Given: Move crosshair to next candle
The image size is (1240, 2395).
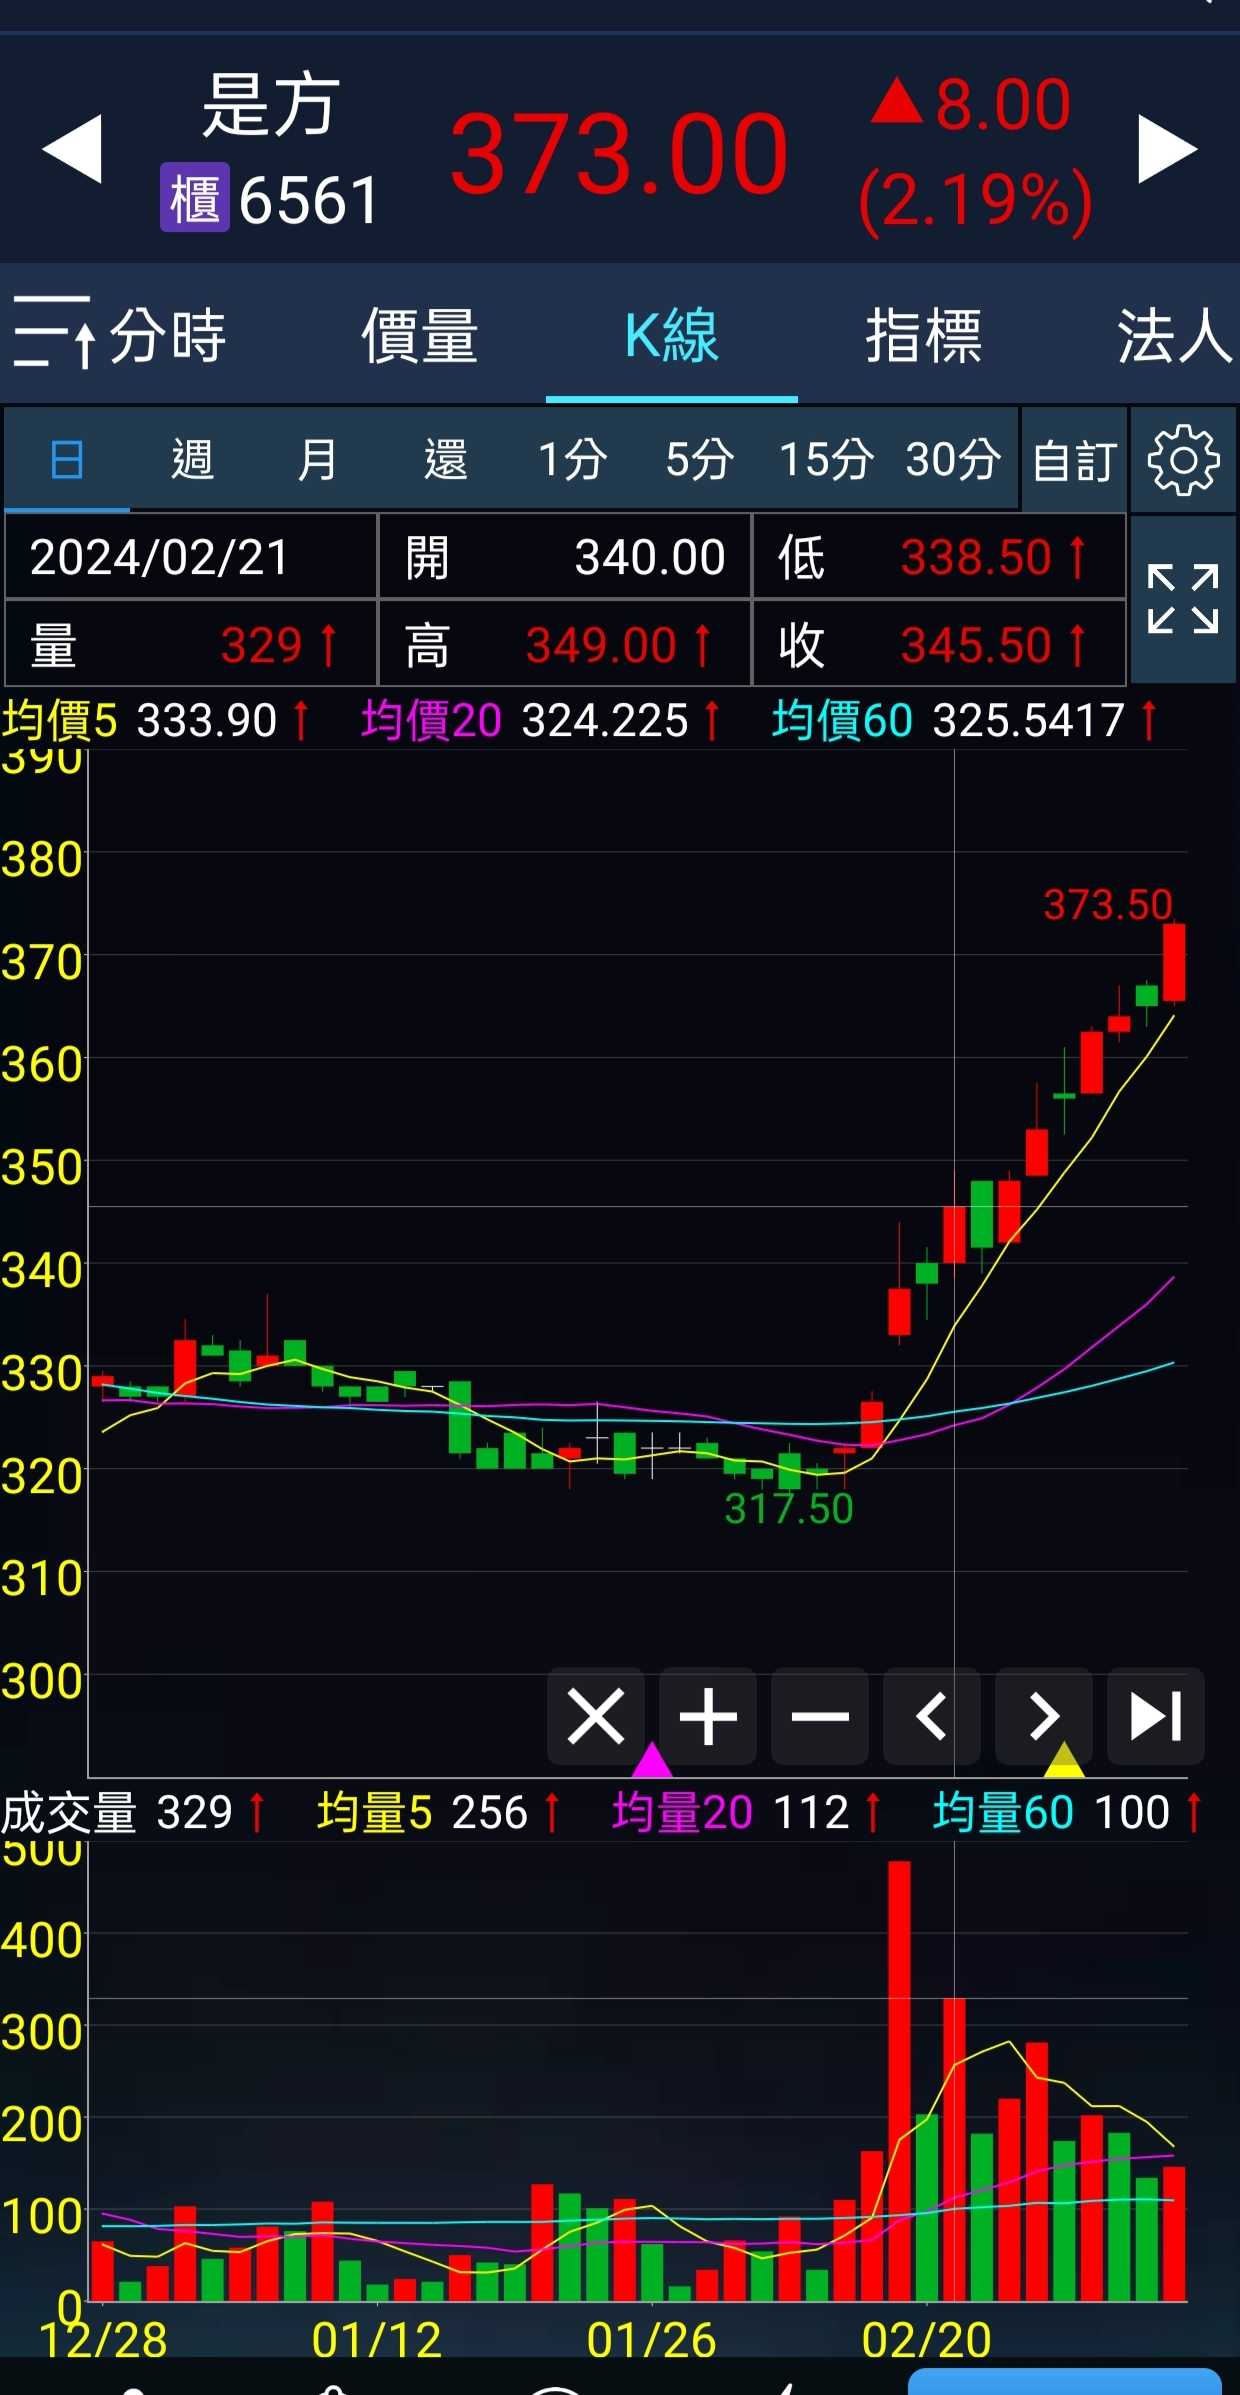Looking at the screenshot, I should coord(1044,1716).
